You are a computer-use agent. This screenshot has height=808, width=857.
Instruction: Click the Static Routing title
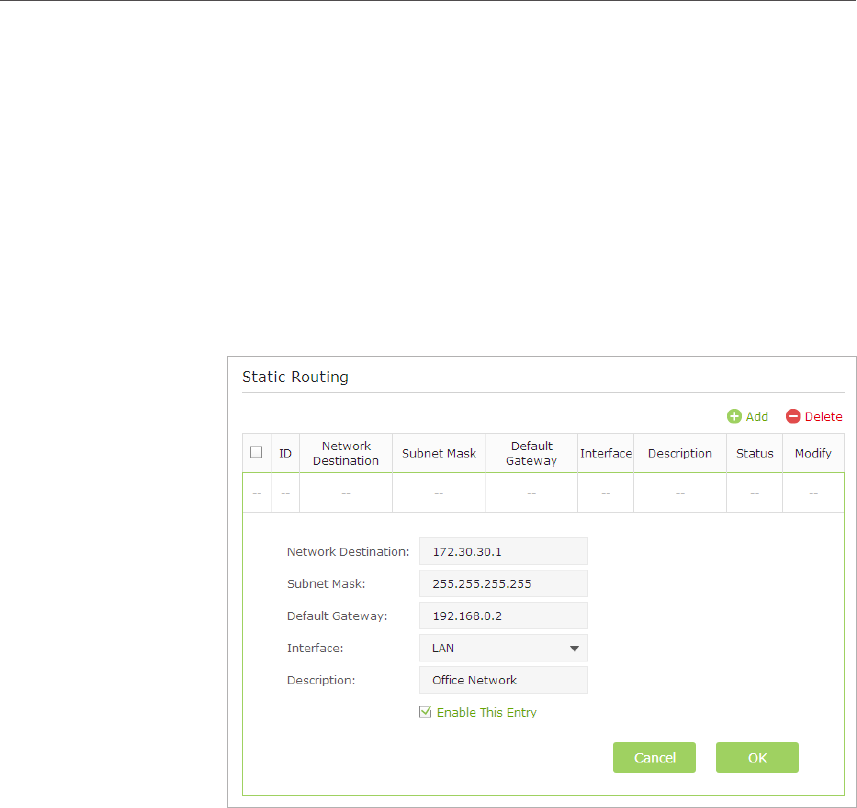click(x=295, y=377)
